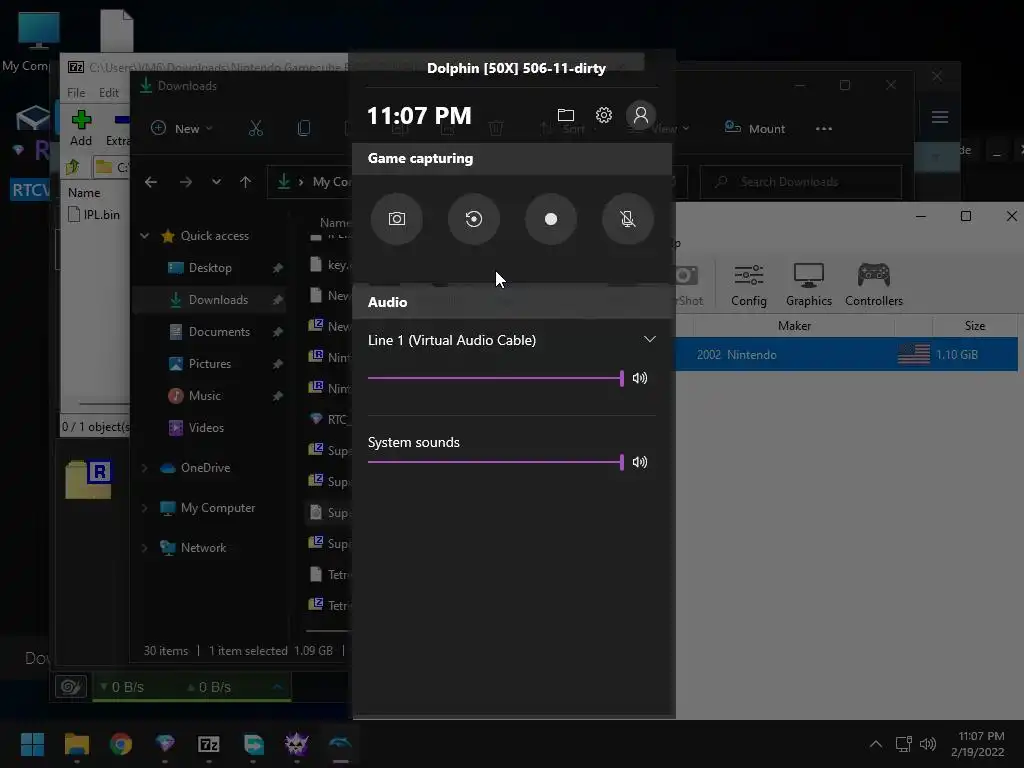Screen dimensions: 1024x768
Task: Go up one folder level in Explorer
Action: 246,182
